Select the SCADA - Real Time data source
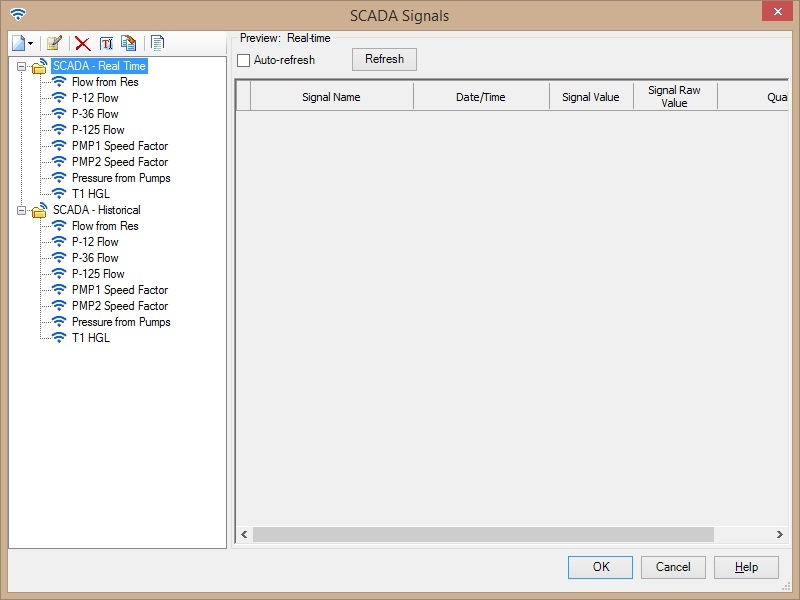800x600 pixels. pyautogui.click(x=99, y=66)
